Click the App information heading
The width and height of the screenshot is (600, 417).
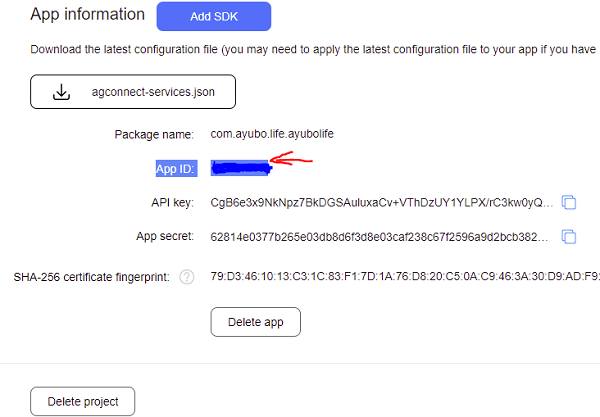(x=88, y=15)
